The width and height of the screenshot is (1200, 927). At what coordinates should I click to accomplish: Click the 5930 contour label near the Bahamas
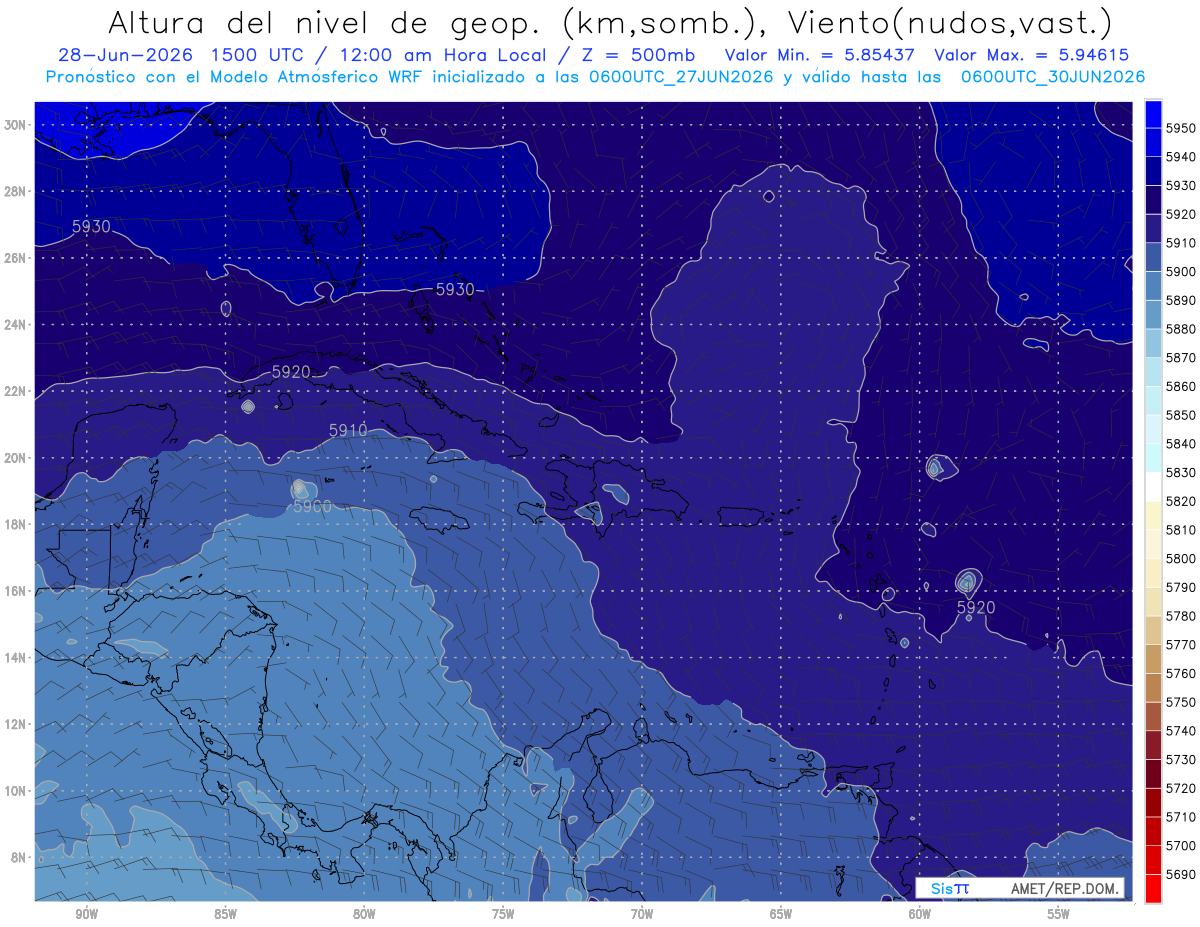[x=455, y=289]
